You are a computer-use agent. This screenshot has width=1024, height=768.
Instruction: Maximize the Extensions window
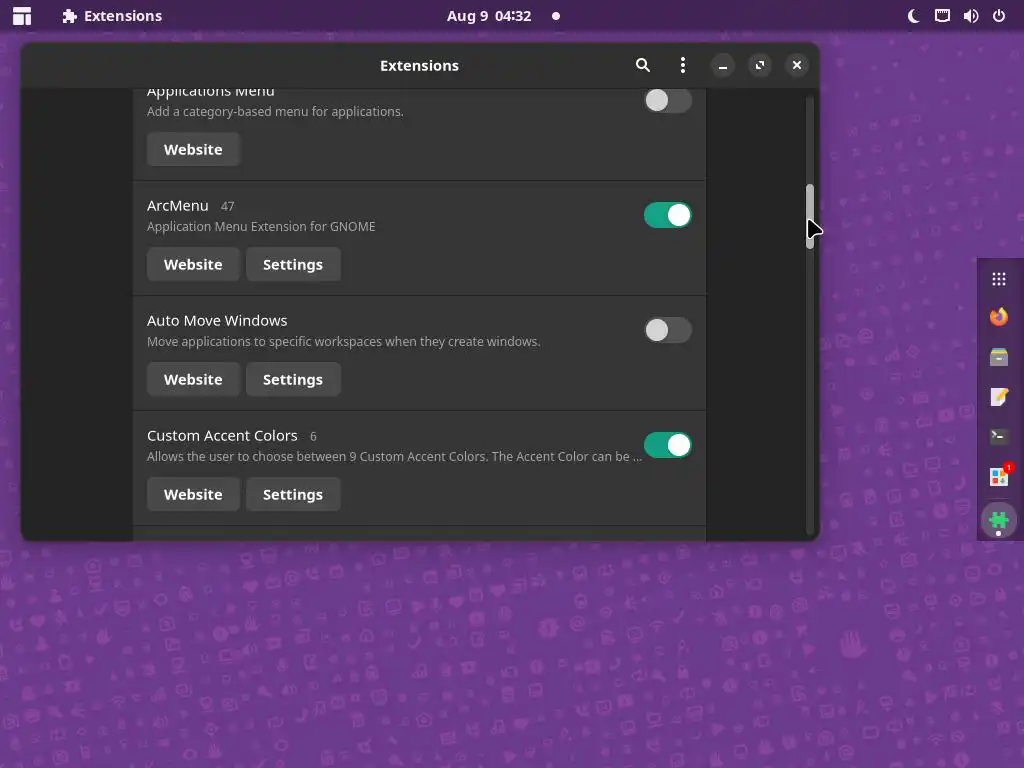point(760,65)
